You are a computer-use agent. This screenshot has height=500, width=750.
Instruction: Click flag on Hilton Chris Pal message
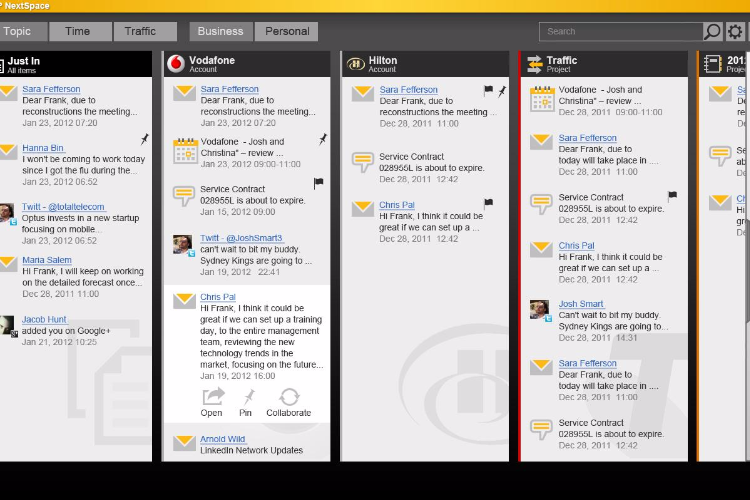click(488, 203)
